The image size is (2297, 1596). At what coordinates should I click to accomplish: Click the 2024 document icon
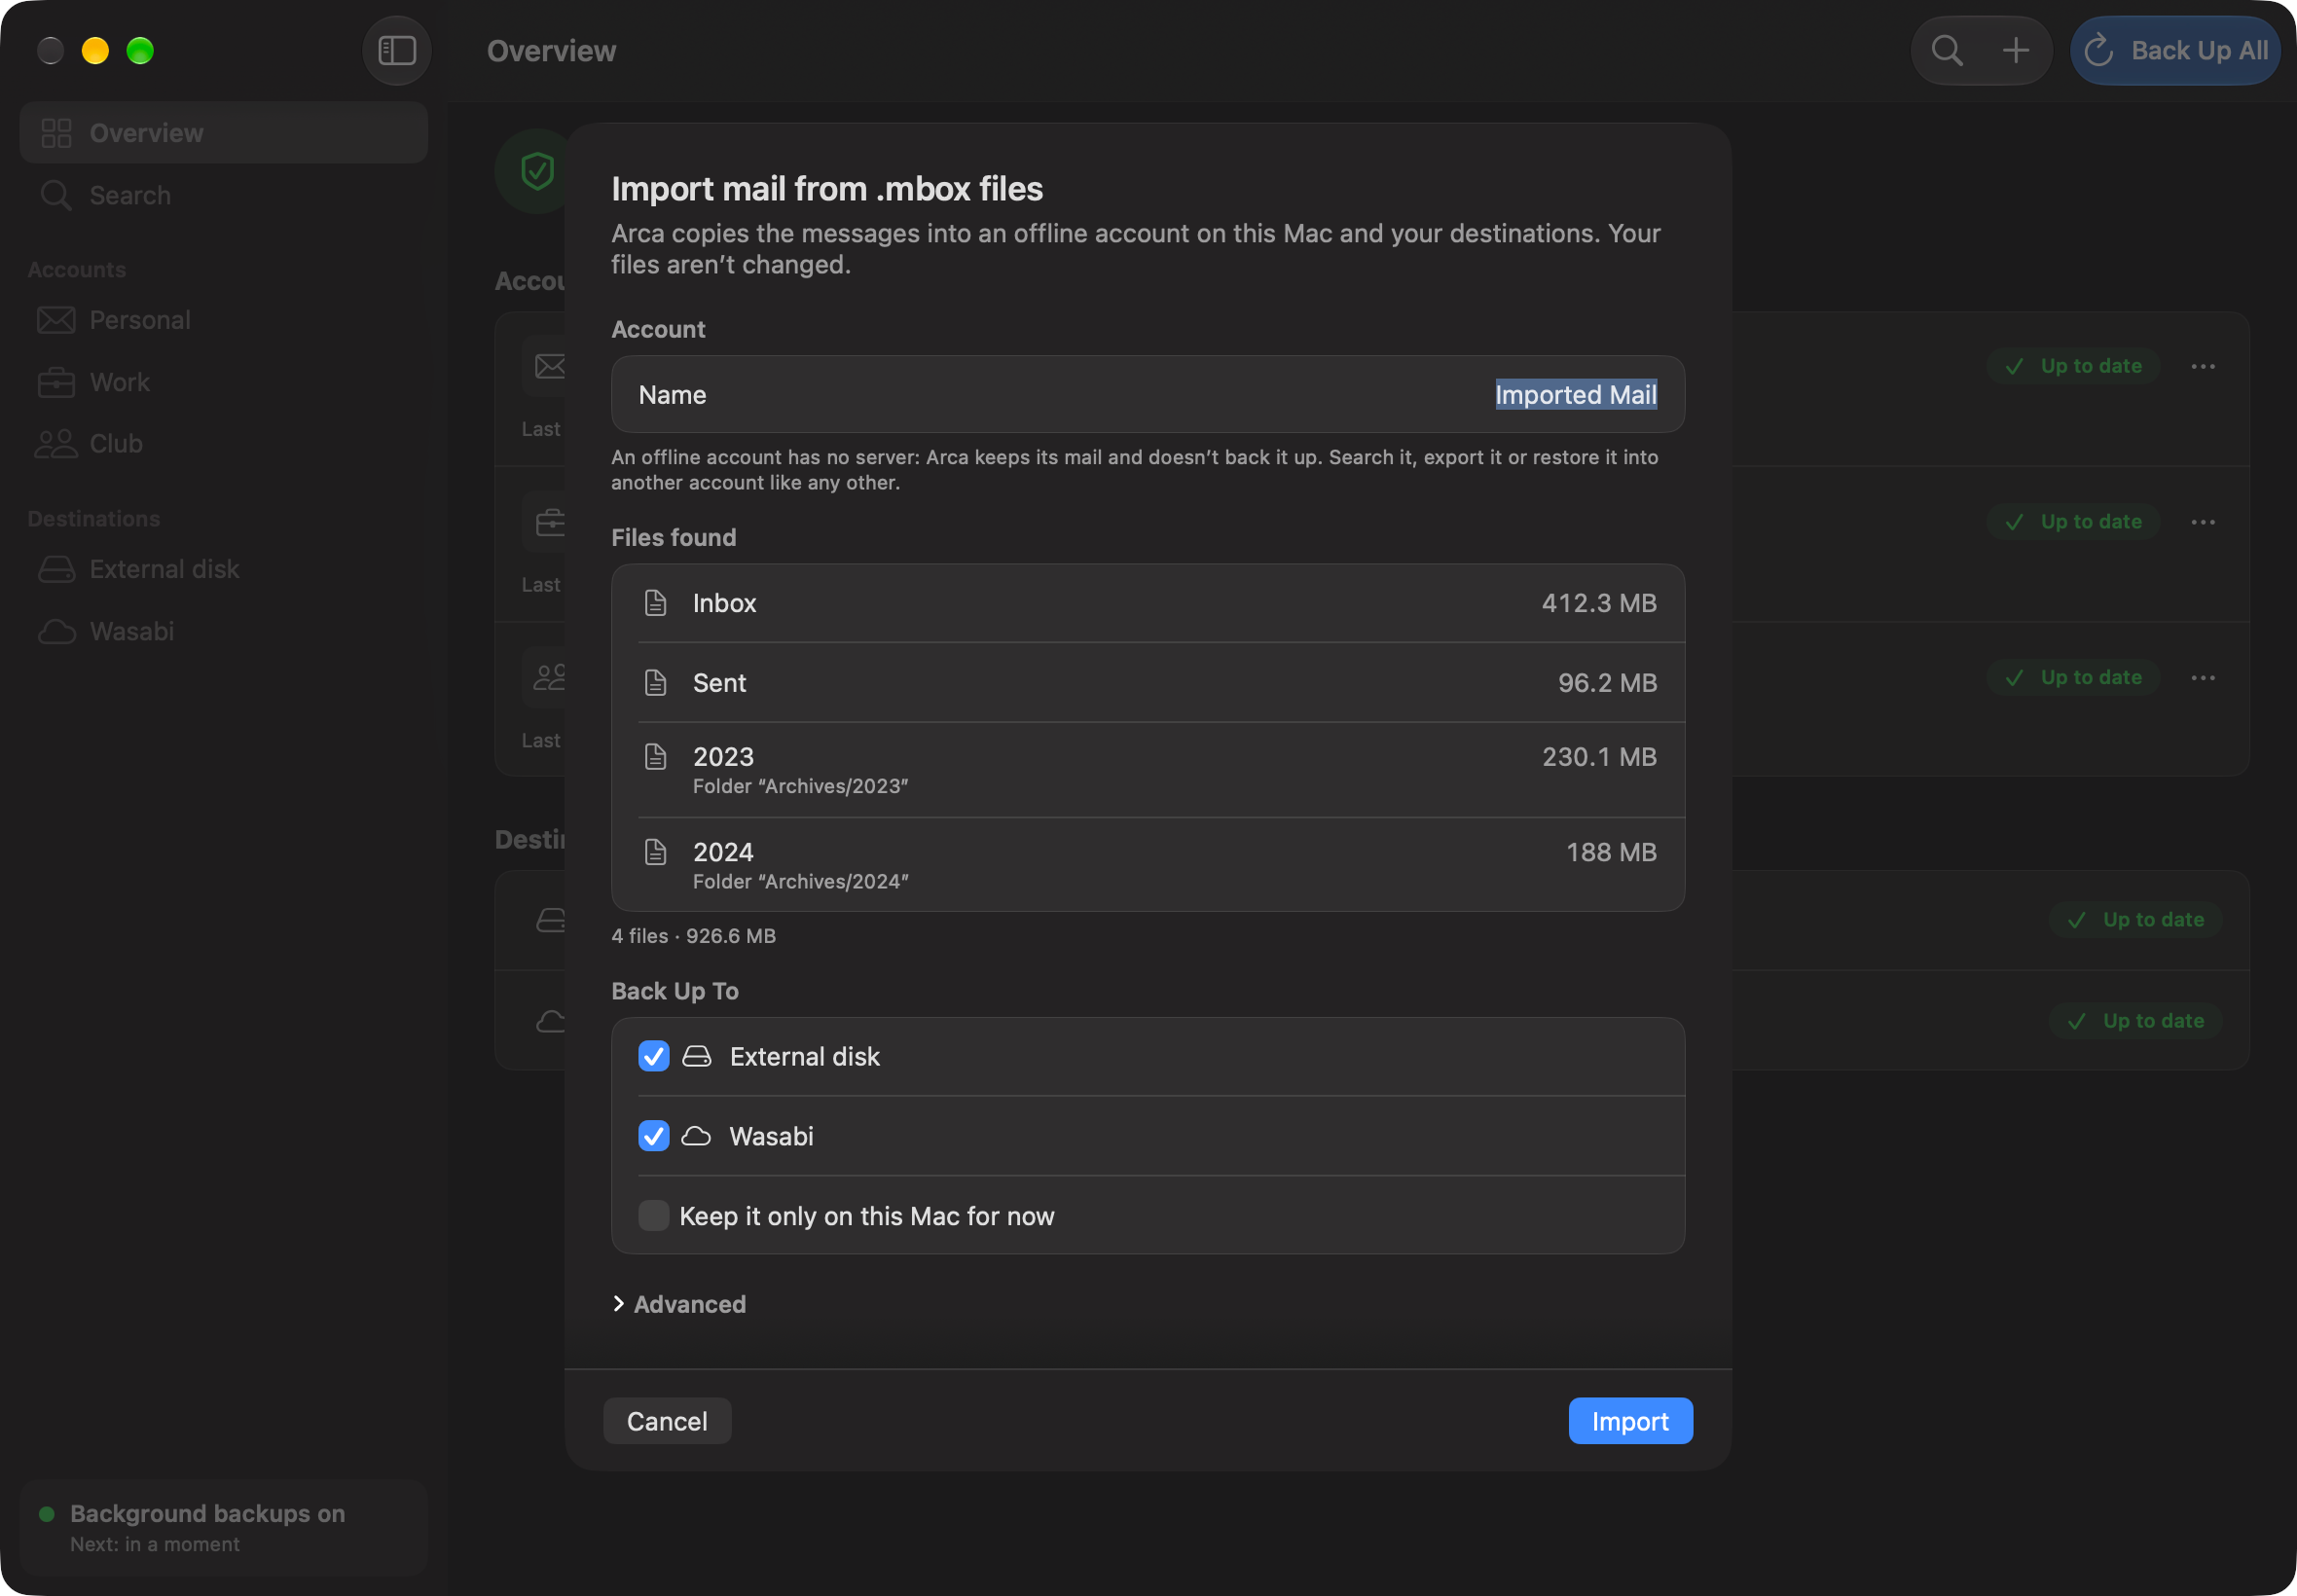(x=655, y=852)
